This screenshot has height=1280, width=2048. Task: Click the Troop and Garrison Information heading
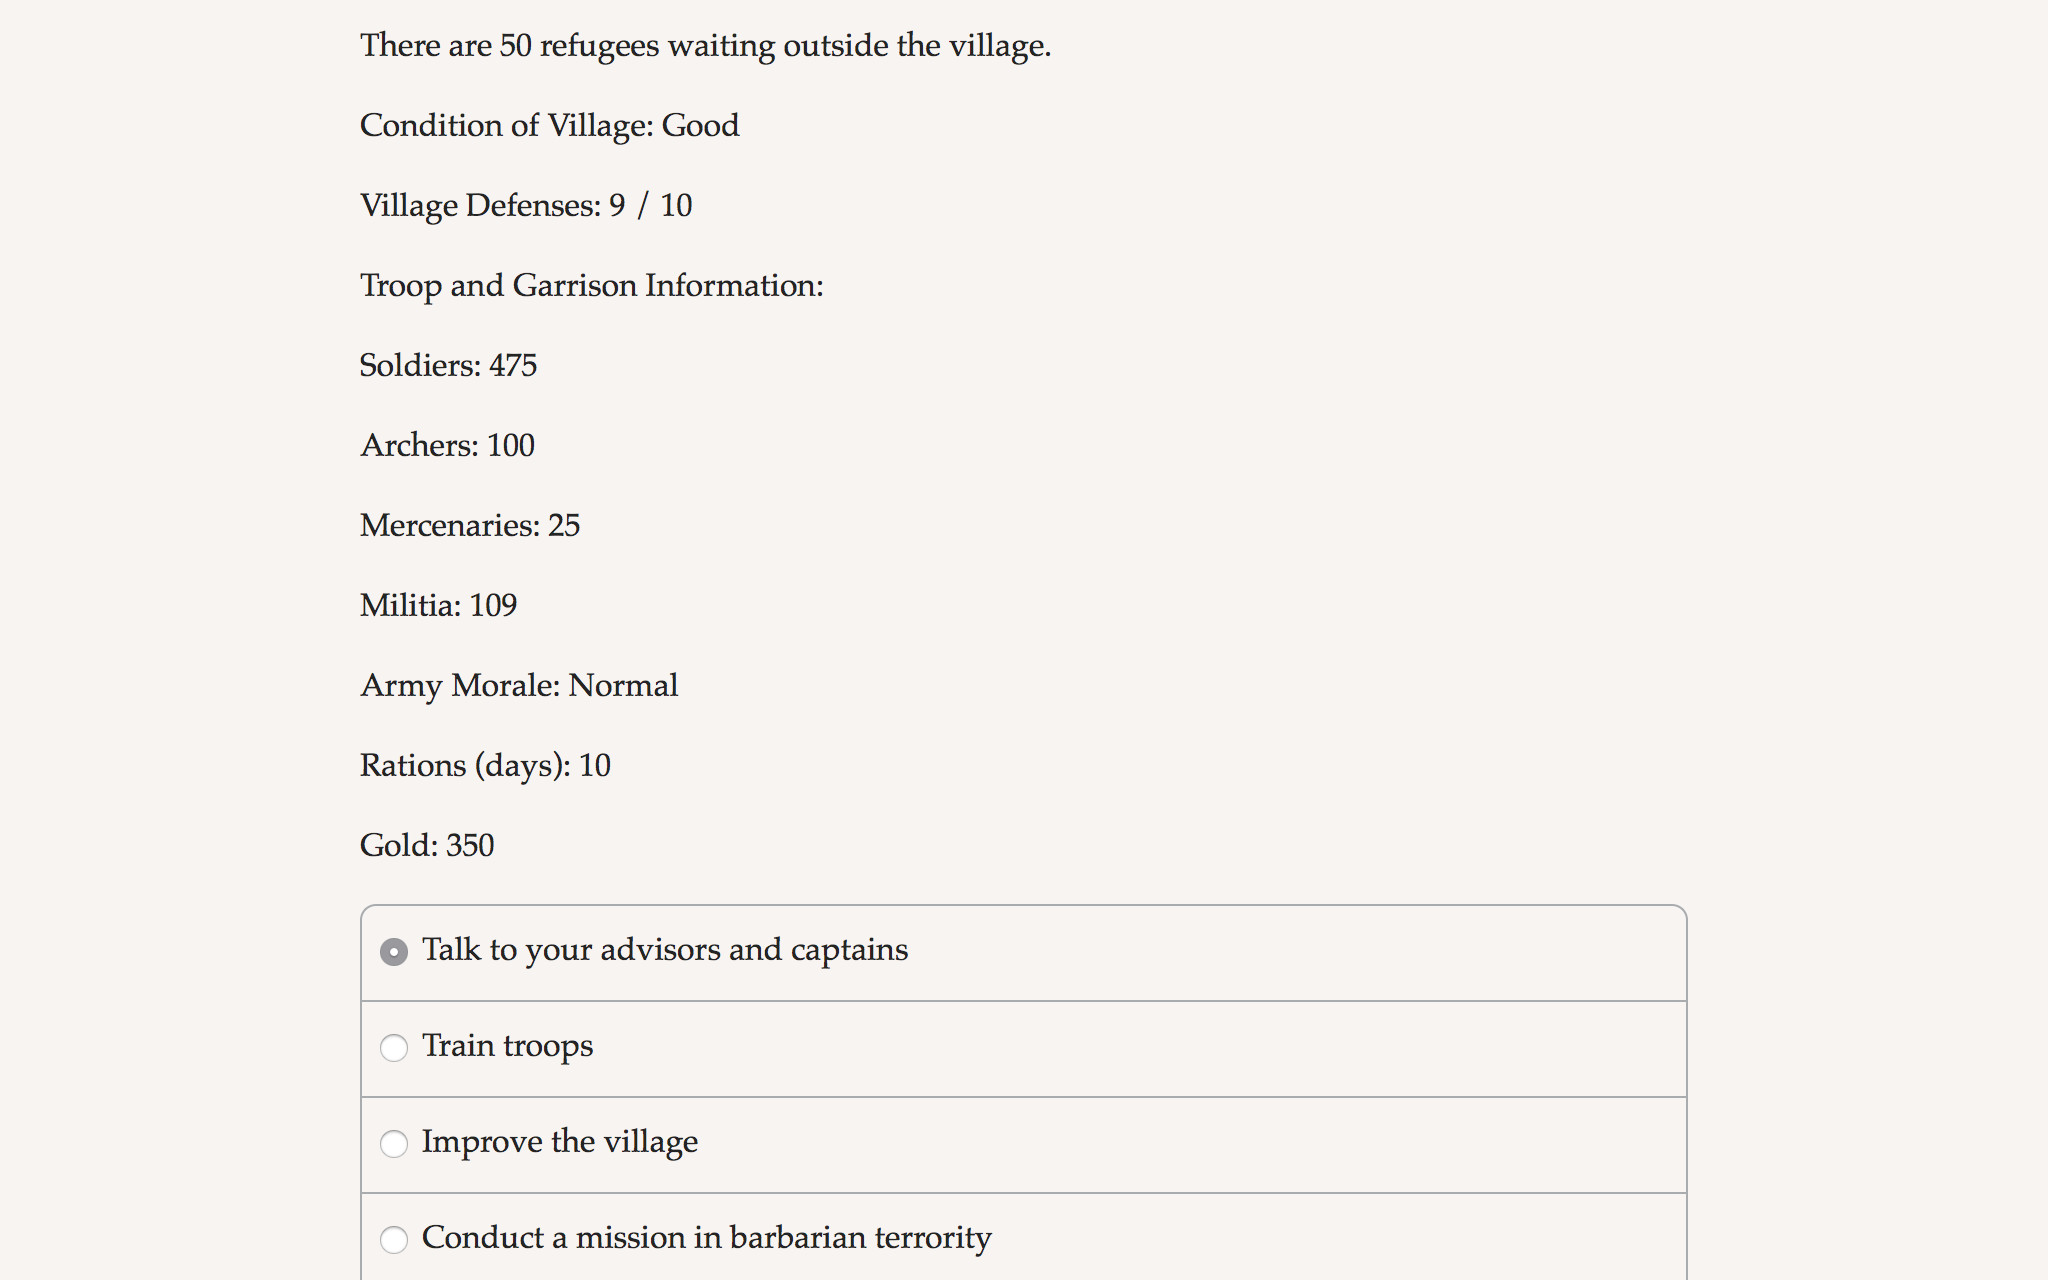tap(590, 285)
